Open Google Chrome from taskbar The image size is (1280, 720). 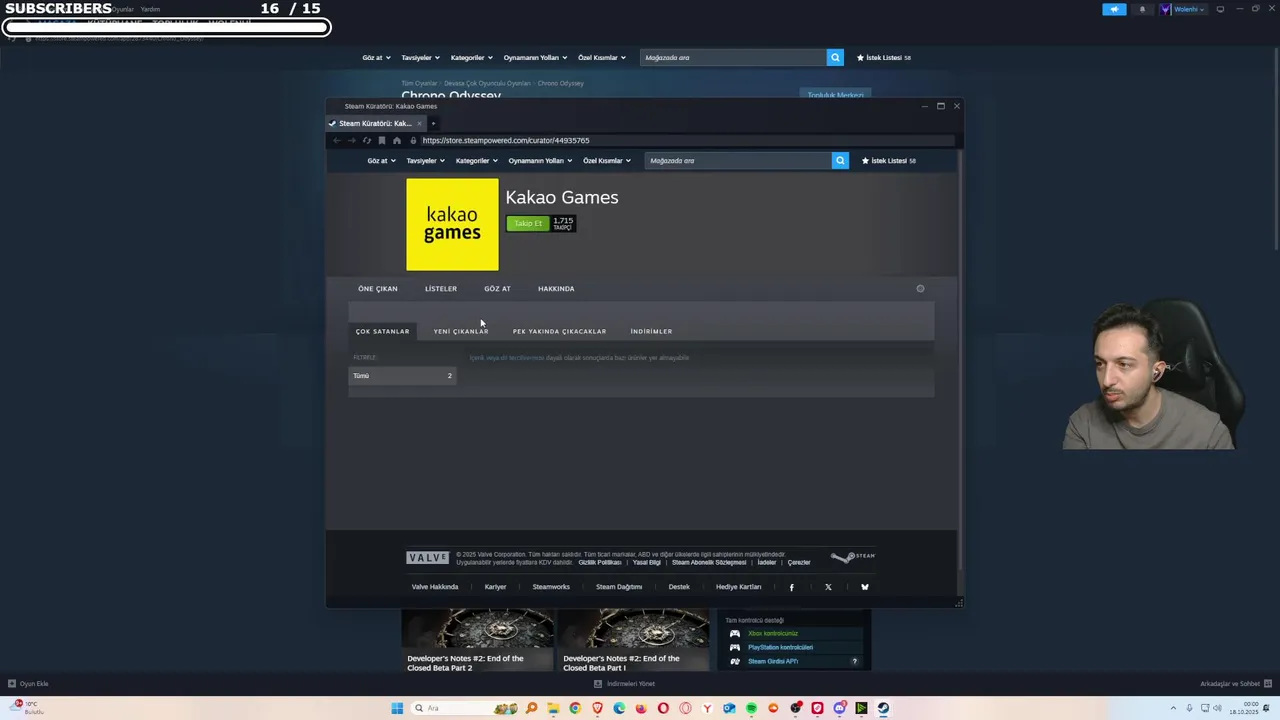[575, 708]
